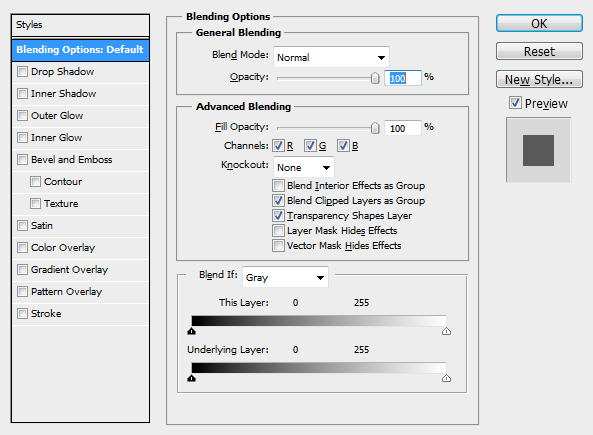Viewport: 593px width, 435px height.
Task: Toggle the Preview checkbox
Action: click(x=515, y=103)
